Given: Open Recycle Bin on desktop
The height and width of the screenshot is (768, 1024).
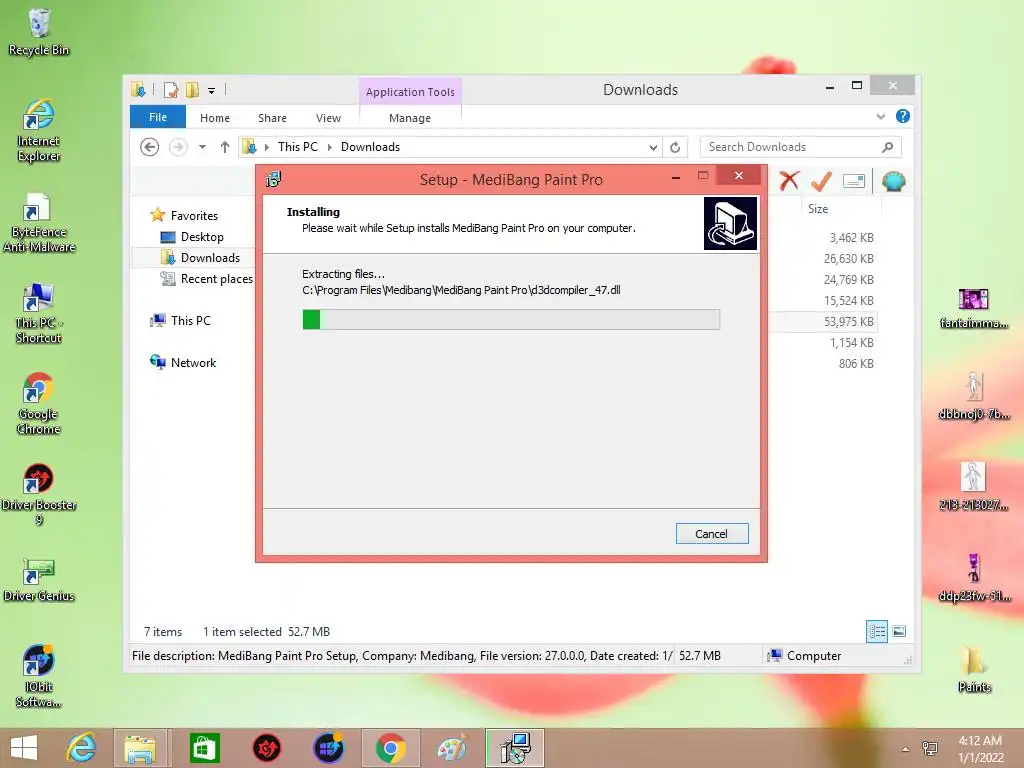Looking at the screenshot, I should tap(39, 33).
